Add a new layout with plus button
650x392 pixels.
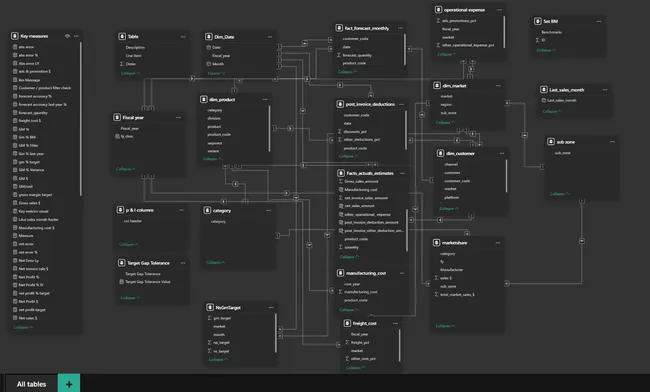pos(69,384)
